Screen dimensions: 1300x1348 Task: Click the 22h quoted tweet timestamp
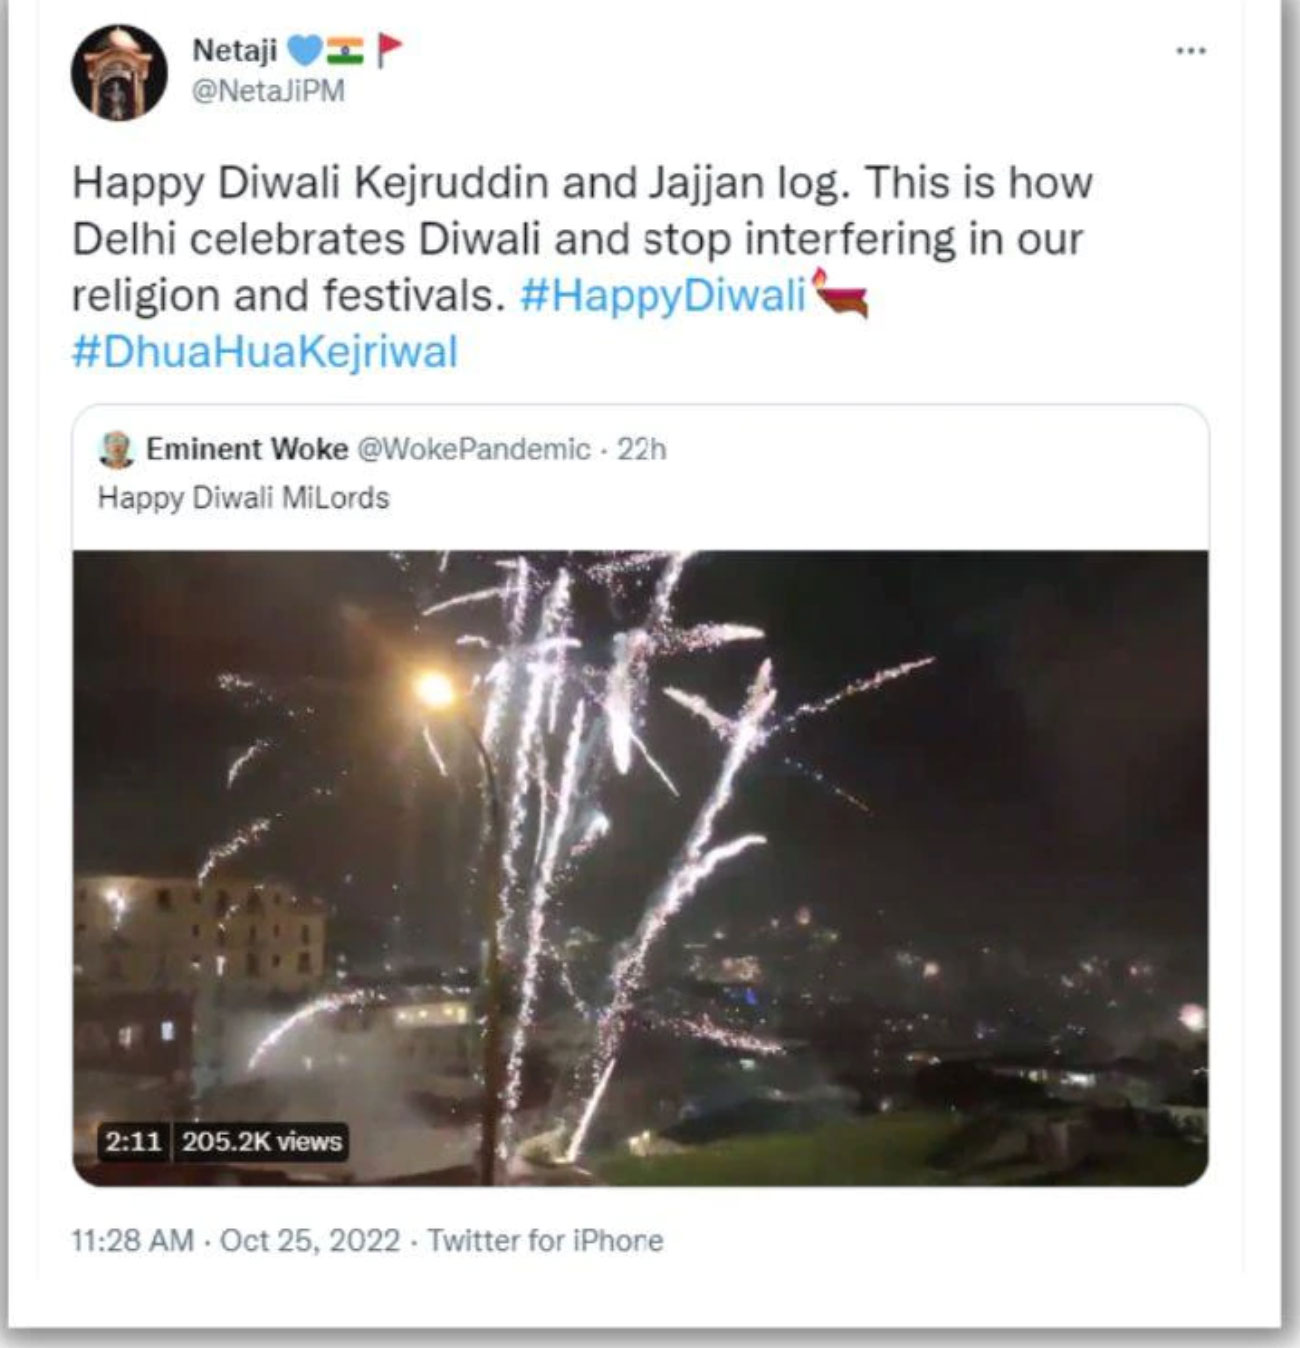pyautogui.click(x=641, y=449)
